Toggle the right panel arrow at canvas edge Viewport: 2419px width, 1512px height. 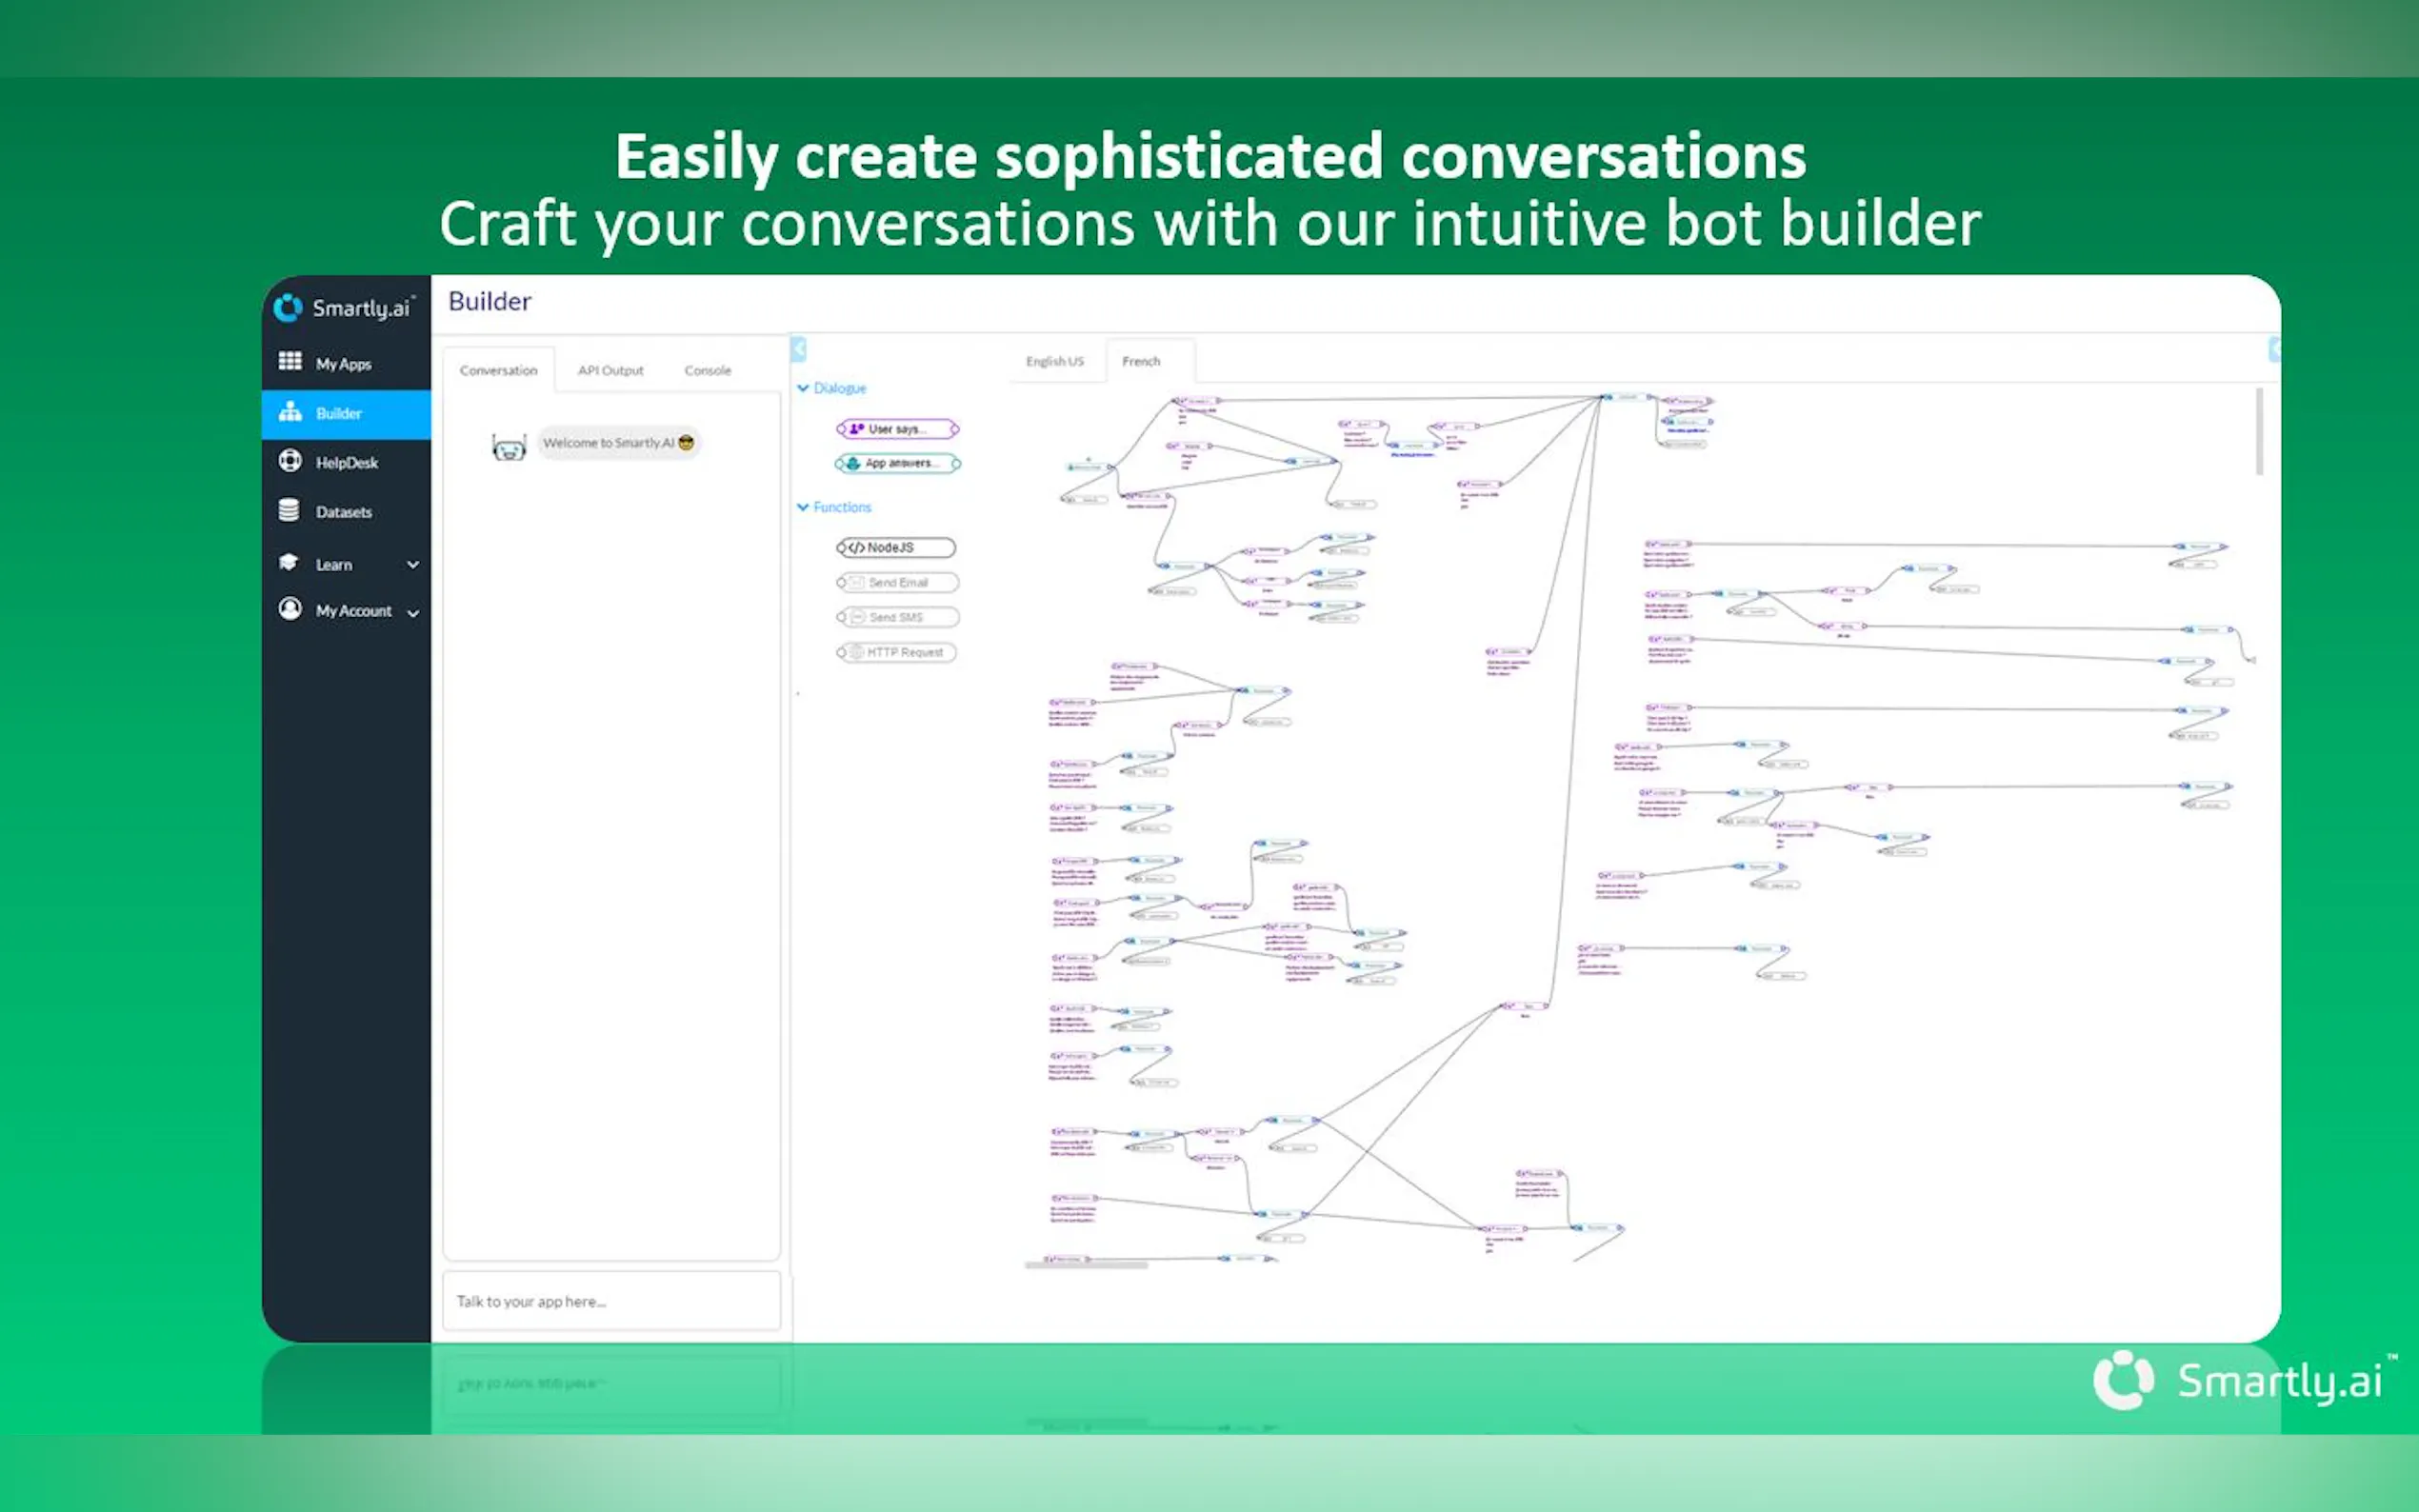click(2274, 349)
